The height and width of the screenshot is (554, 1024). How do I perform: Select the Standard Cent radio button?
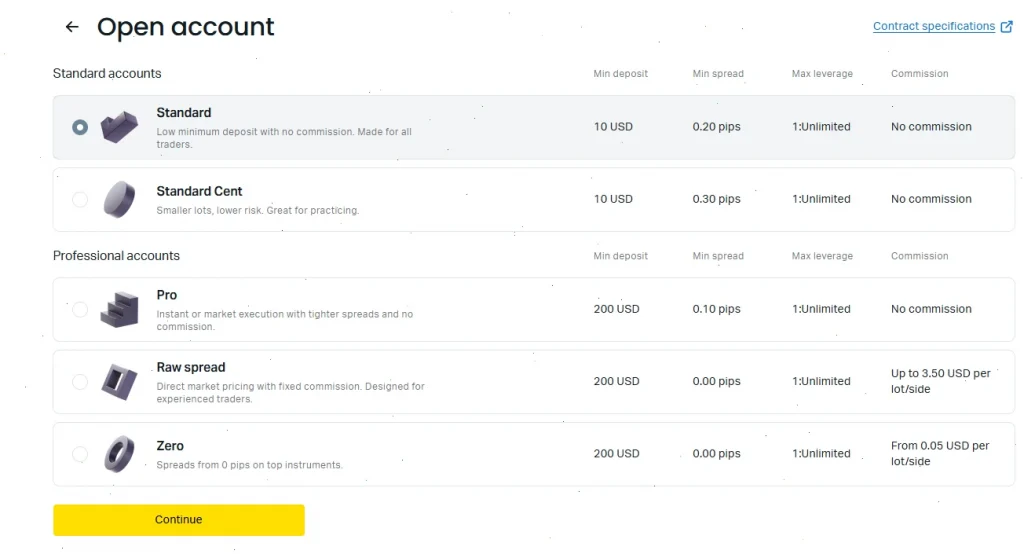click(x=80, y=199)
